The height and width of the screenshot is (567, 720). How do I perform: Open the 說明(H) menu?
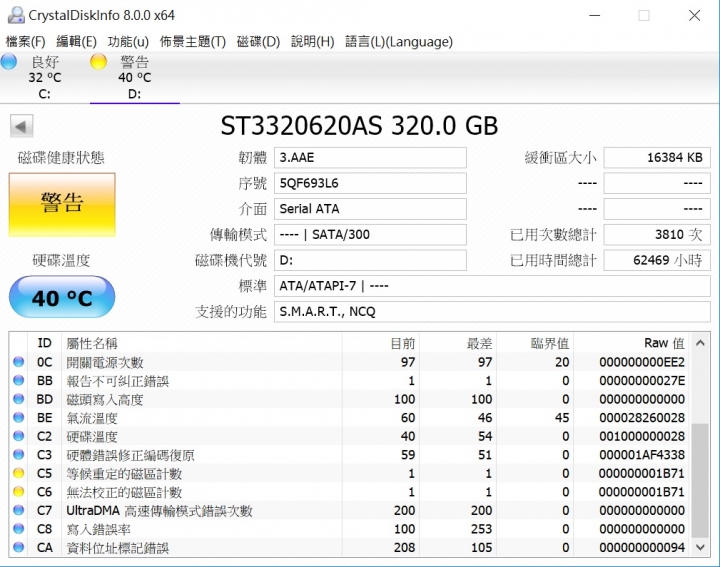coord(312,42)
